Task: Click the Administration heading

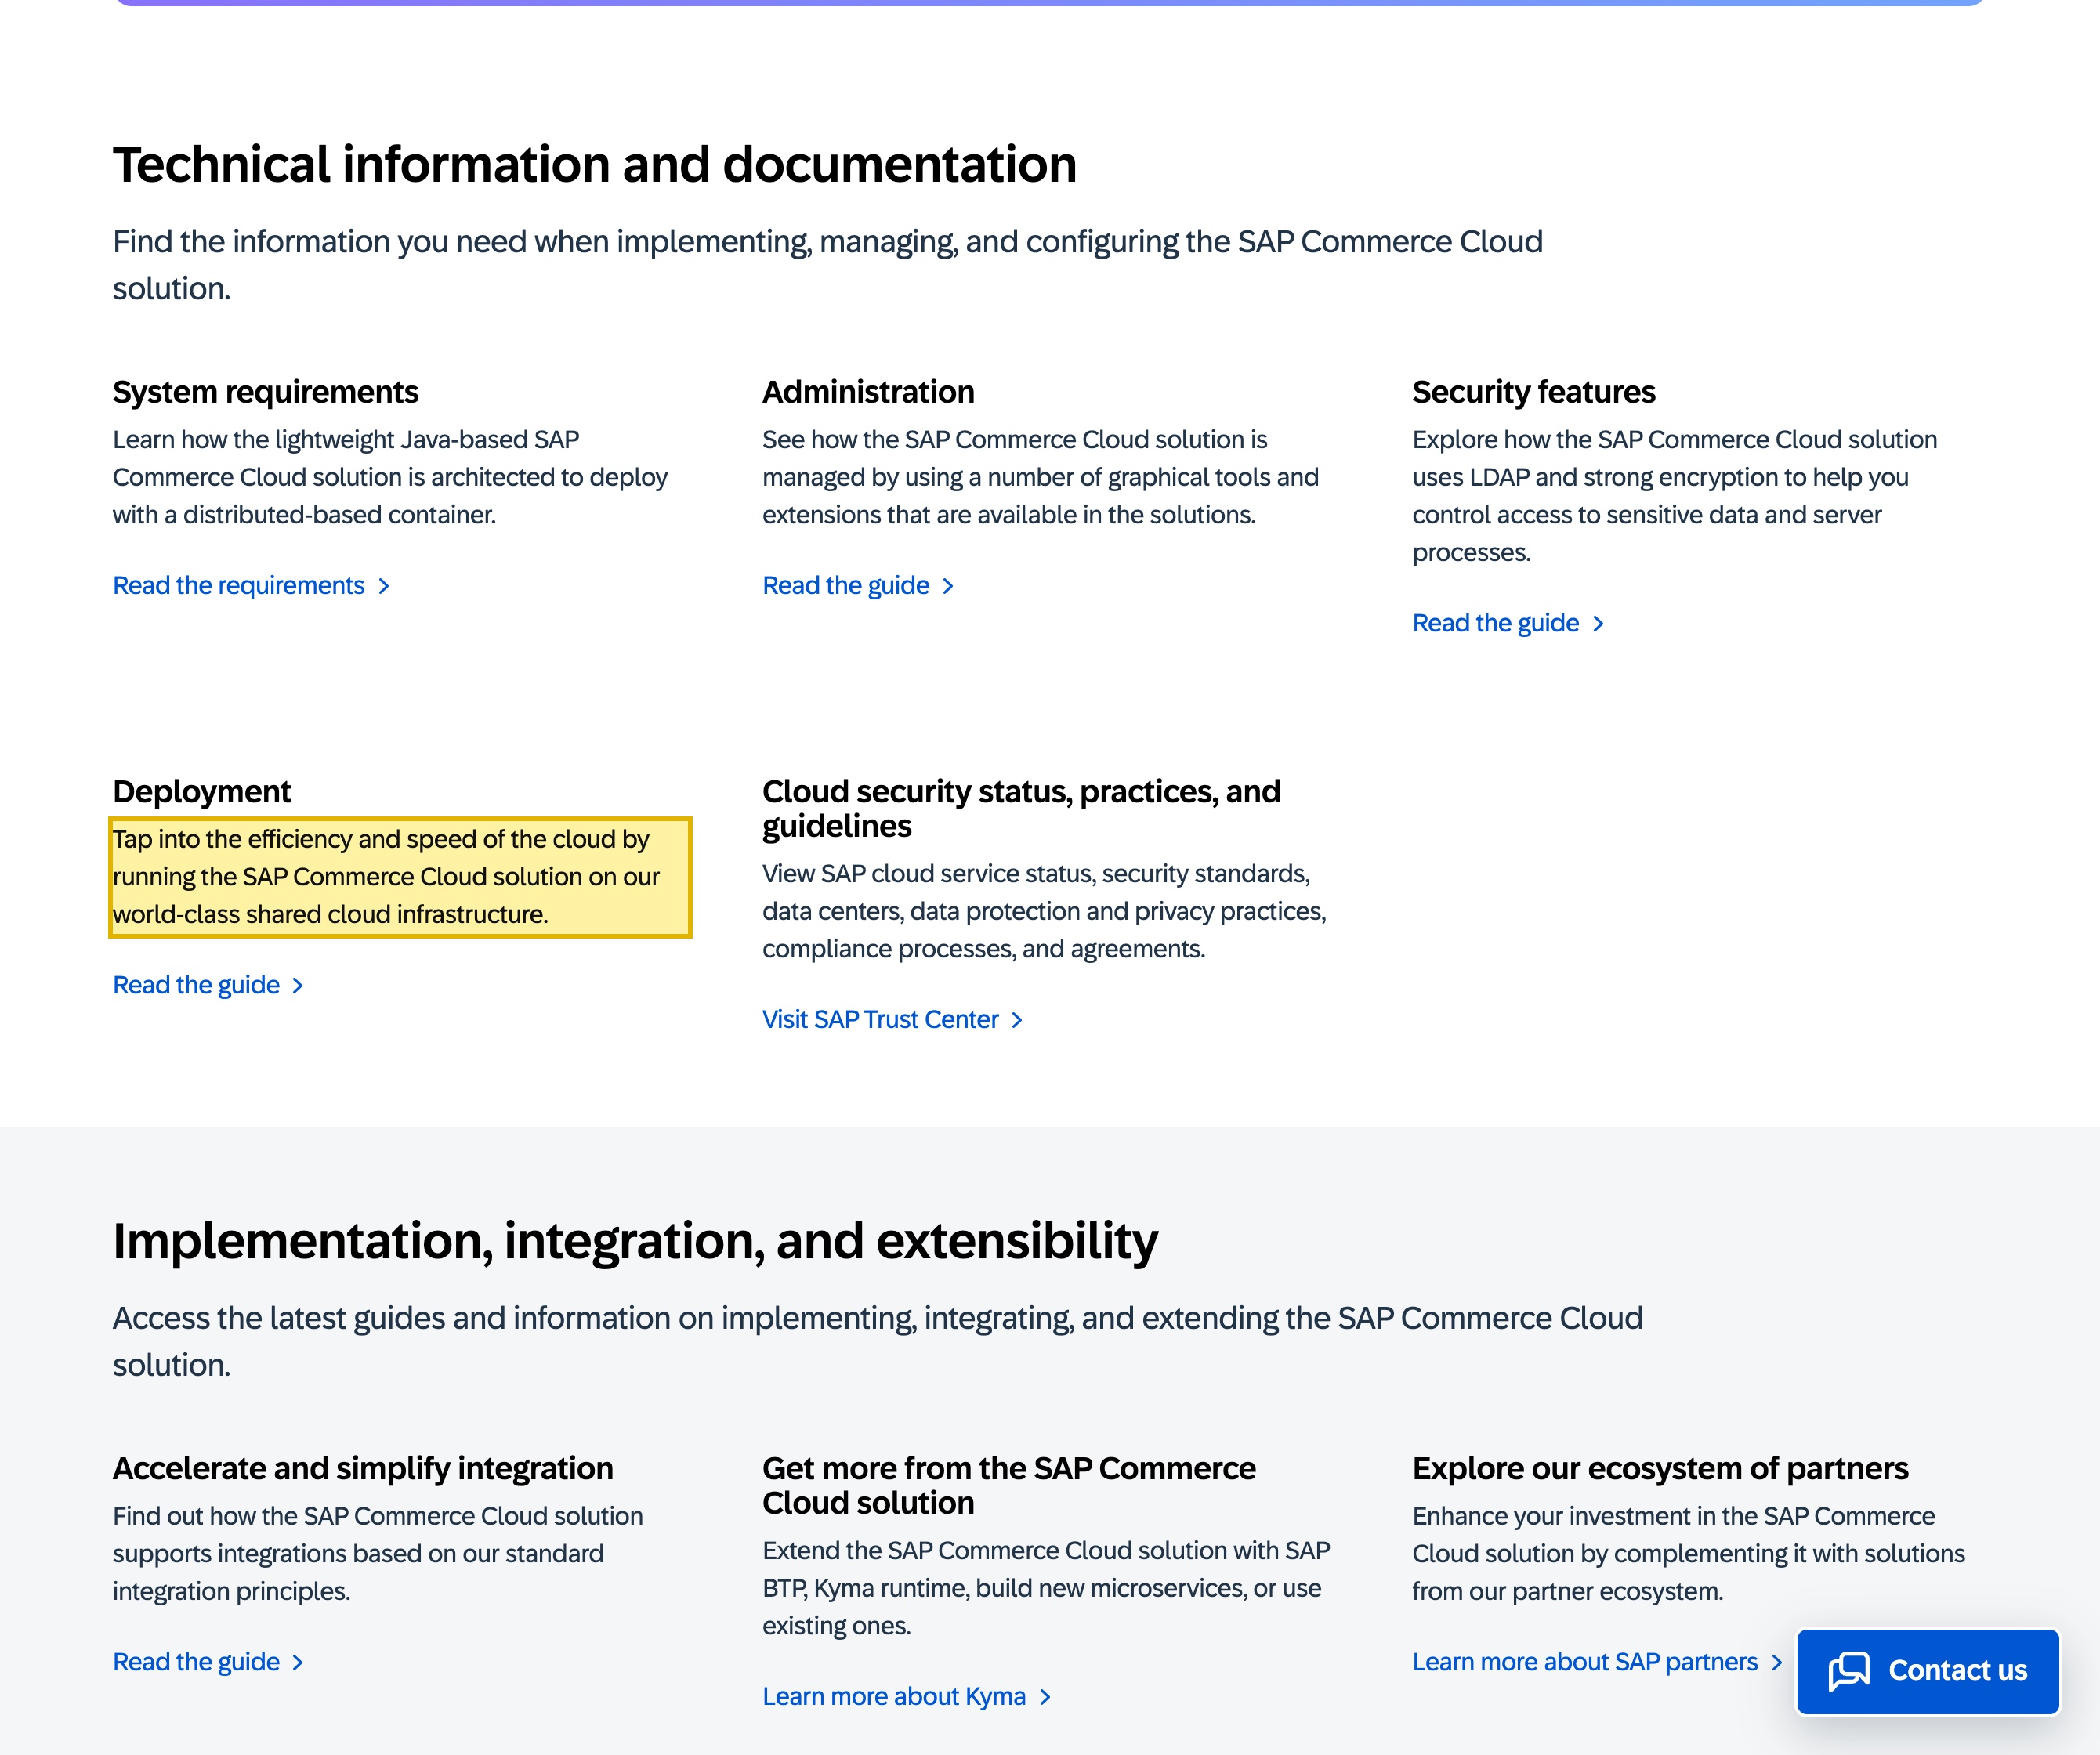Action: point(868,392)
